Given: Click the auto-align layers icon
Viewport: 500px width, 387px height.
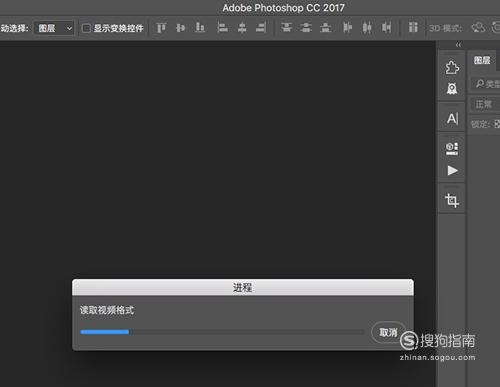Looking at the screenshot, I should coord(413,28).
